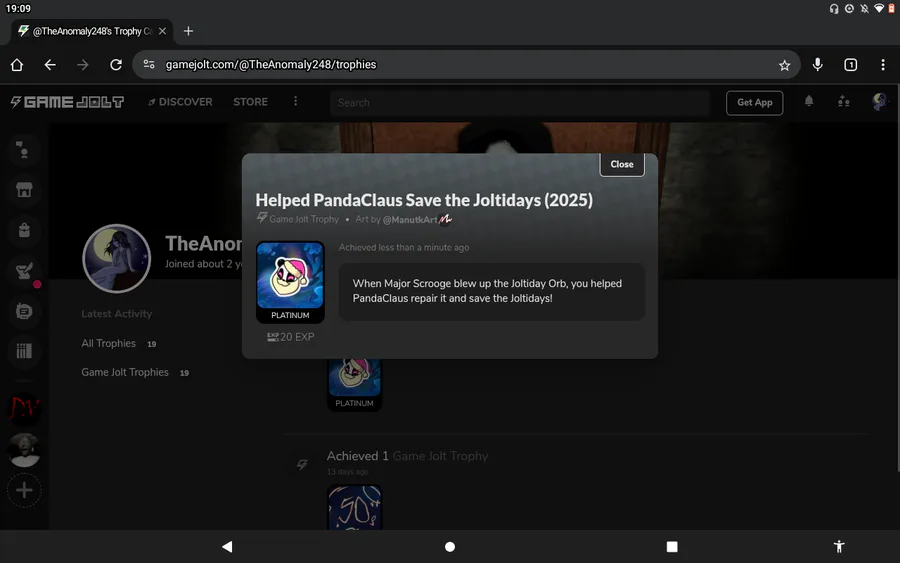Open the sidebar quests icon with red dot
This screenshot has width=900, height=563.
[x=24, y=271]
